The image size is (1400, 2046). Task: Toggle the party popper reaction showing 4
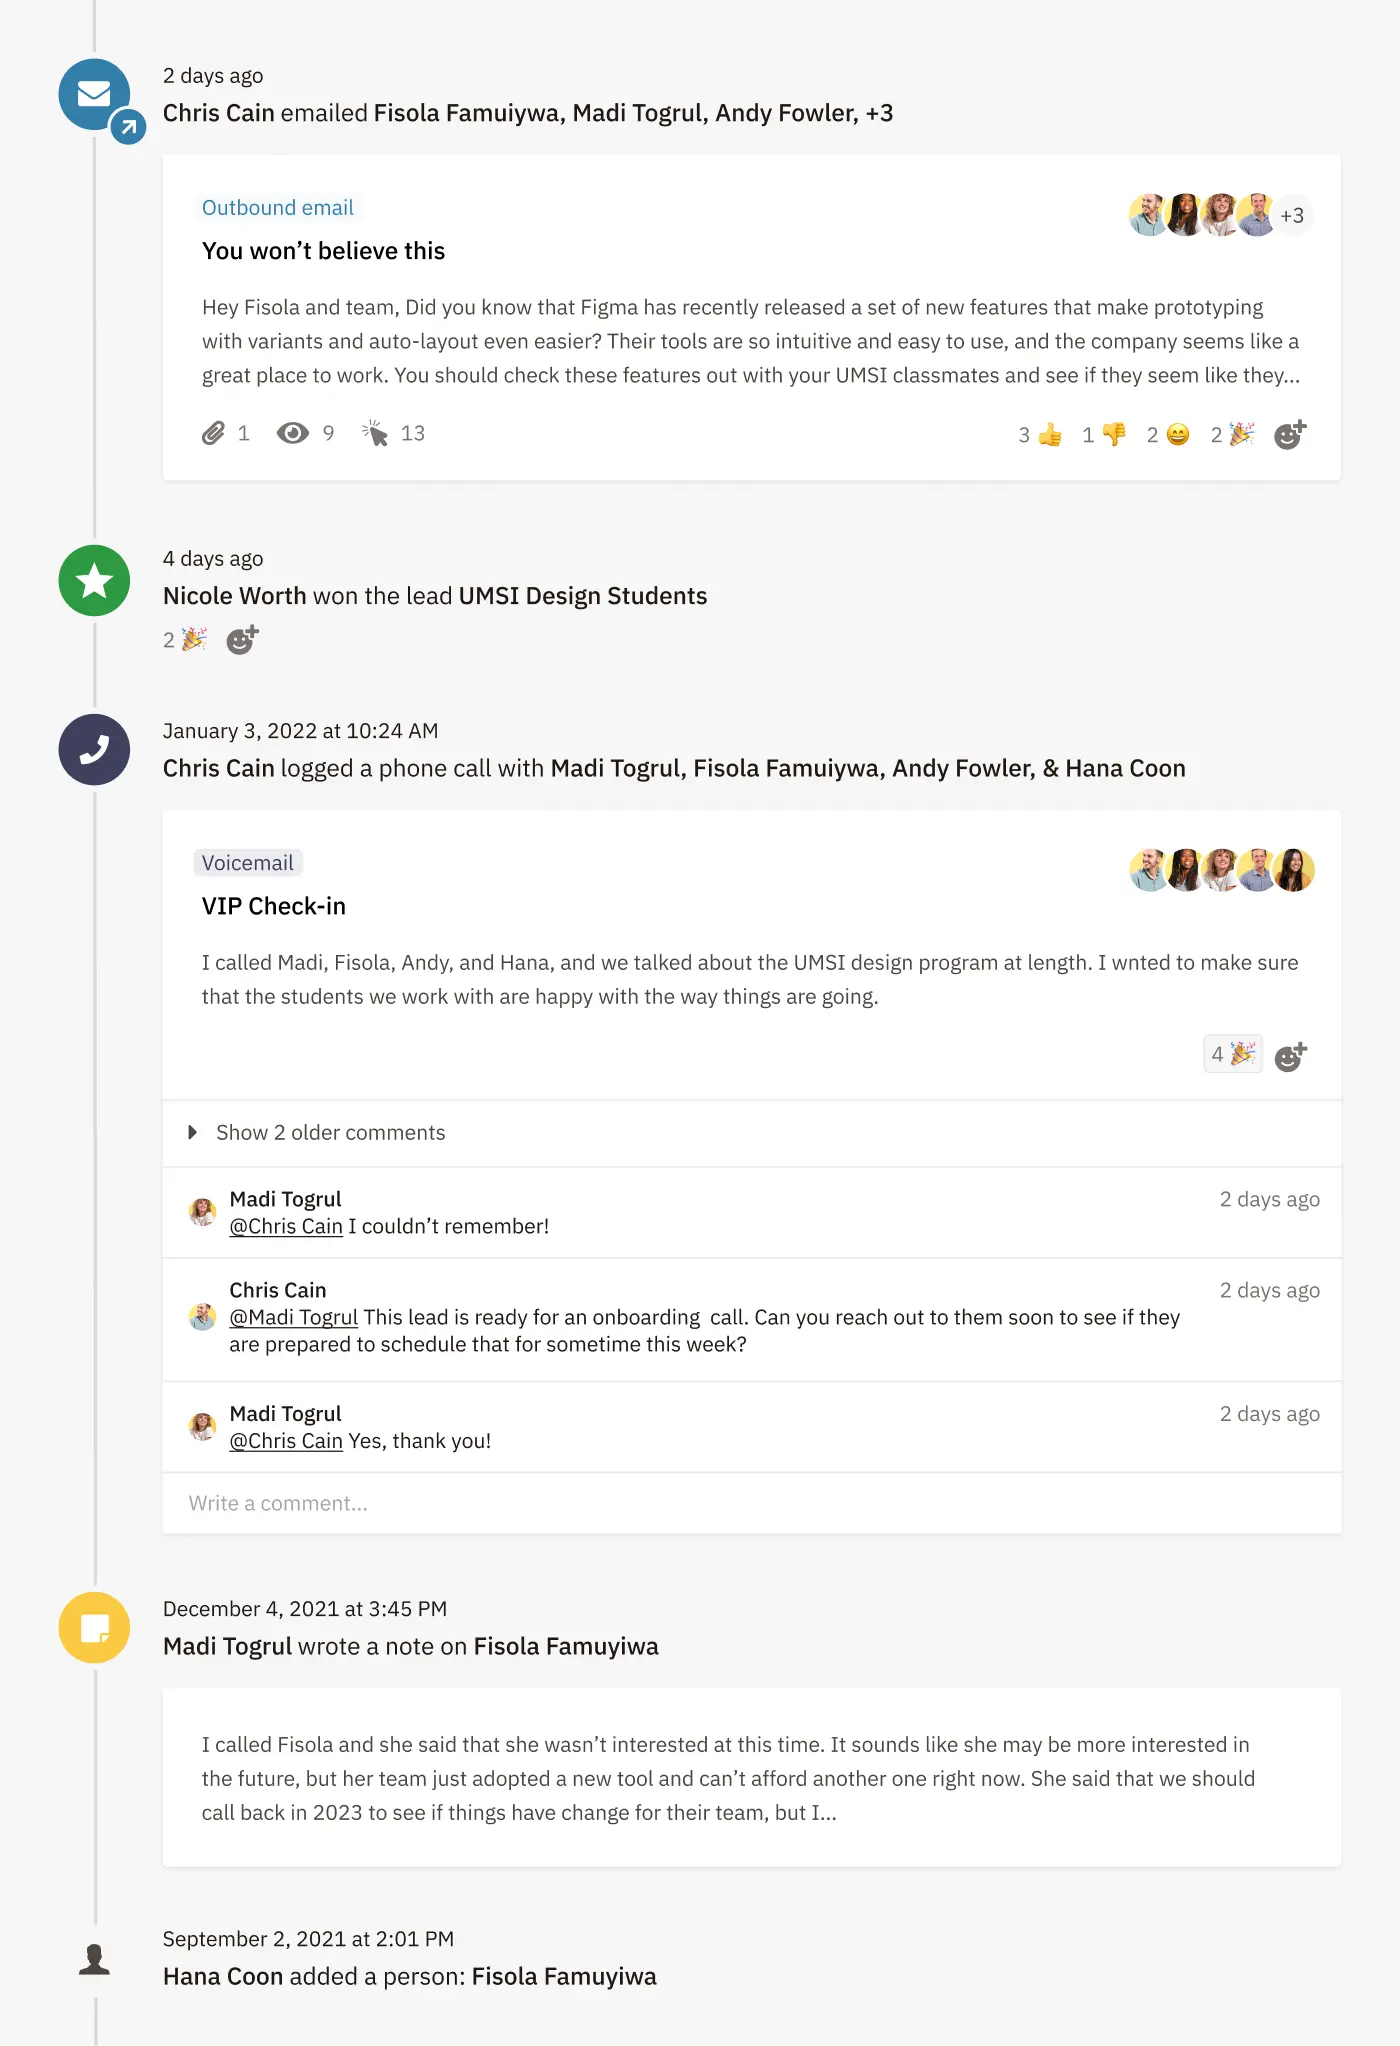pos(1233,1054)
